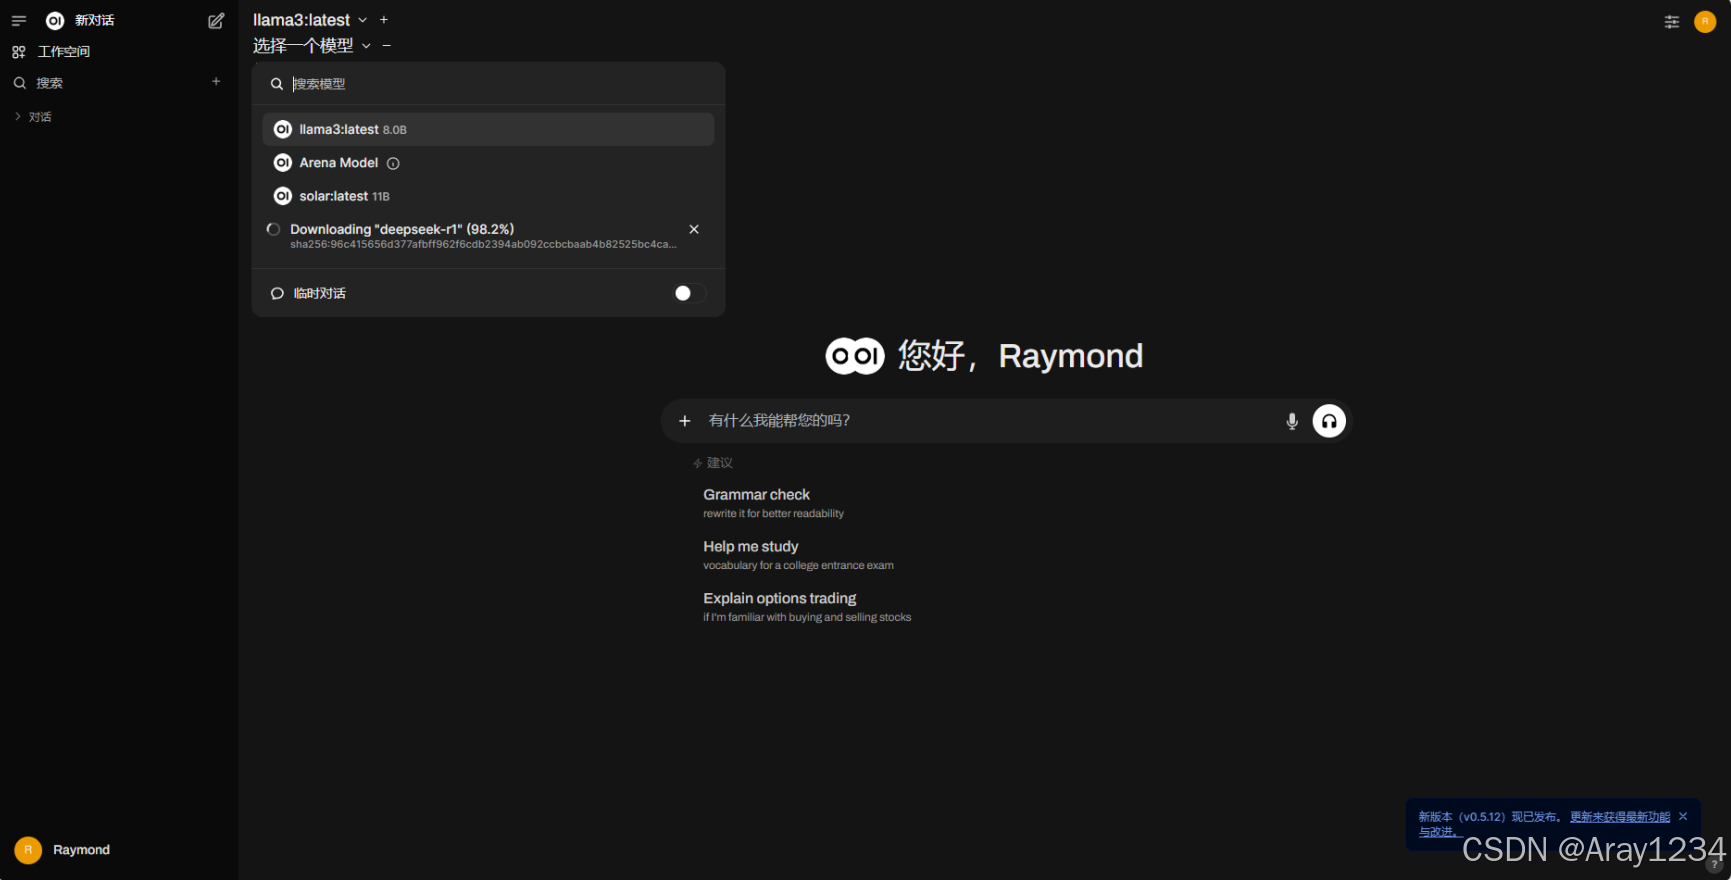
Task: Click 搜索 in the sidebar
Action: pos(50,83)
